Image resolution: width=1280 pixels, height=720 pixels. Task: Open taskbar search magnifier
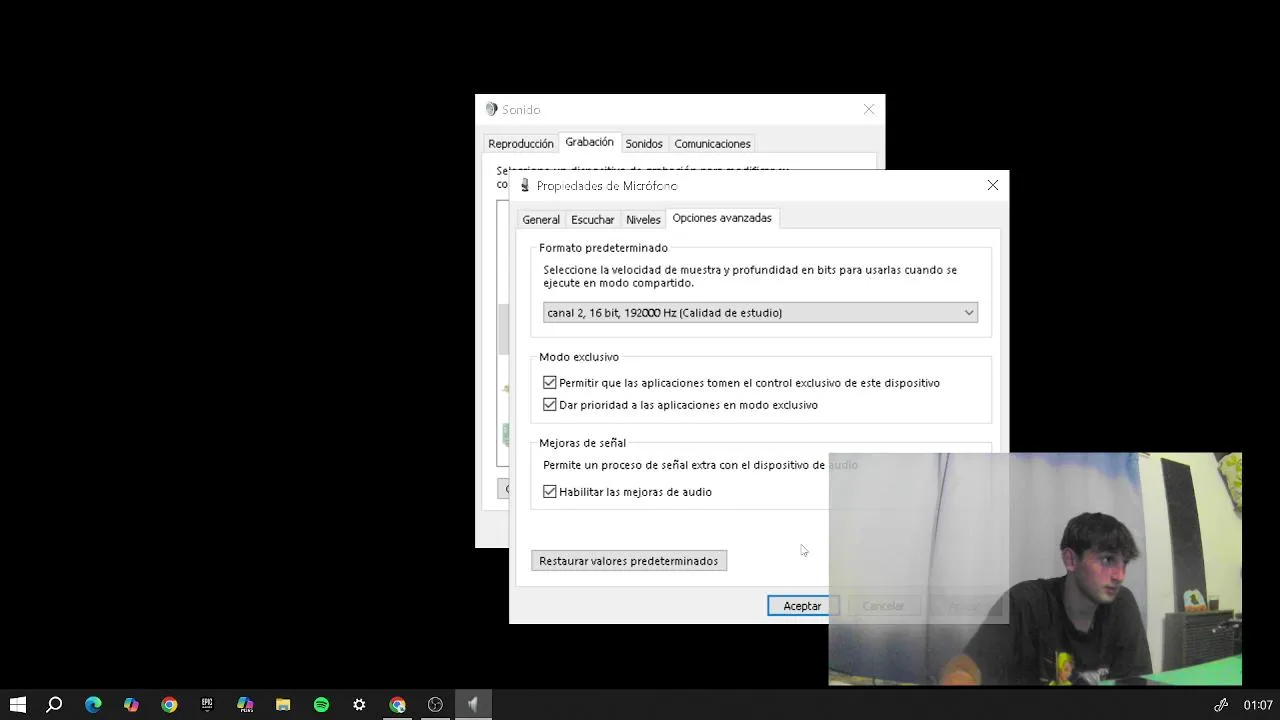[x=55, y=705]
